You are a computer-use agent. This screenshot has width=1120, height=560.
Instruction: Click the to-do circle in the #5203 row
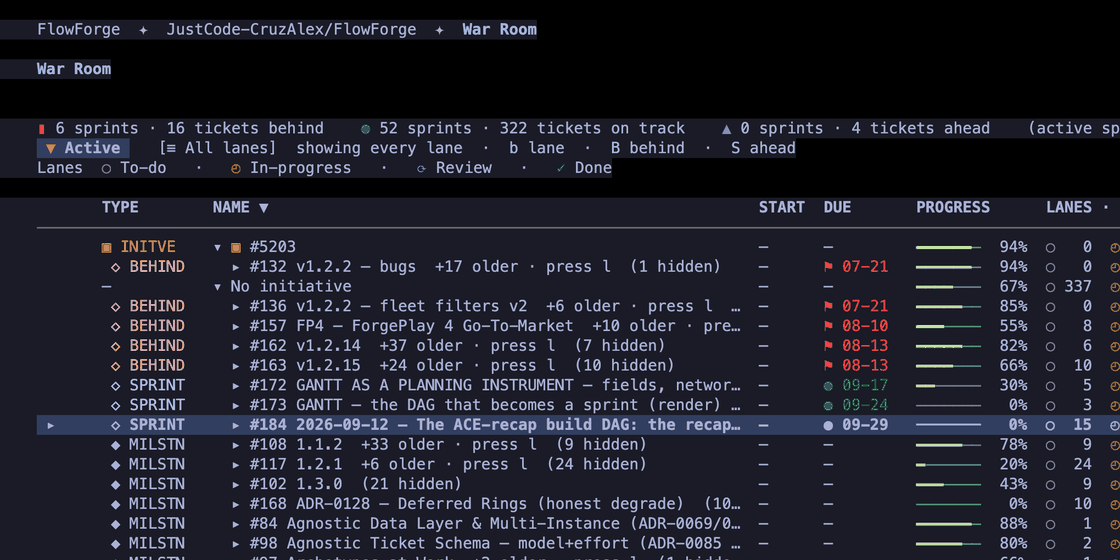[1051, 247]
